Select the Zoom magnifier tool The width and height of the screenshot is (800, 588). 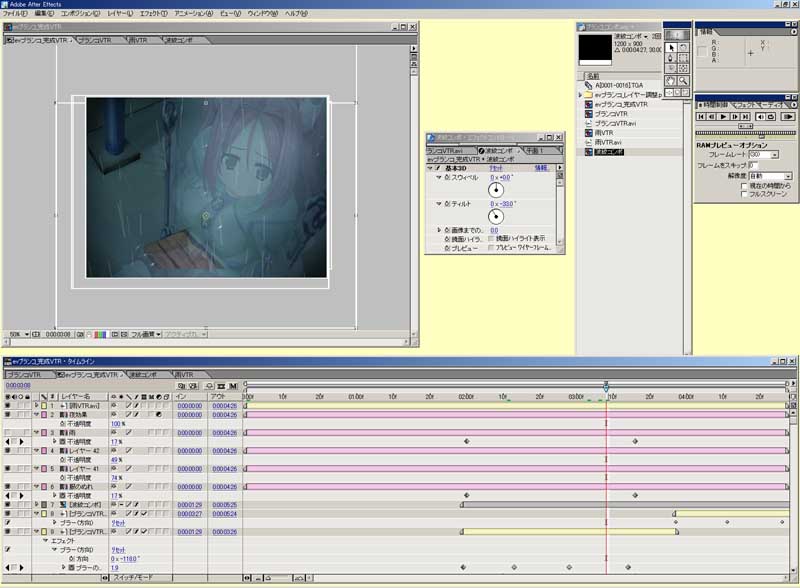683,81
